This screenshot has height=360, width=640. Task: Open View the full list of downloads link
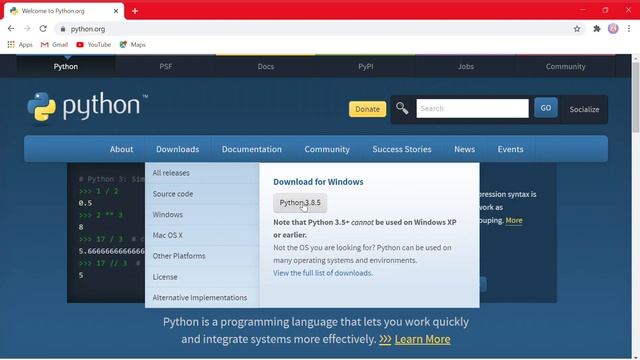(323, 273)
